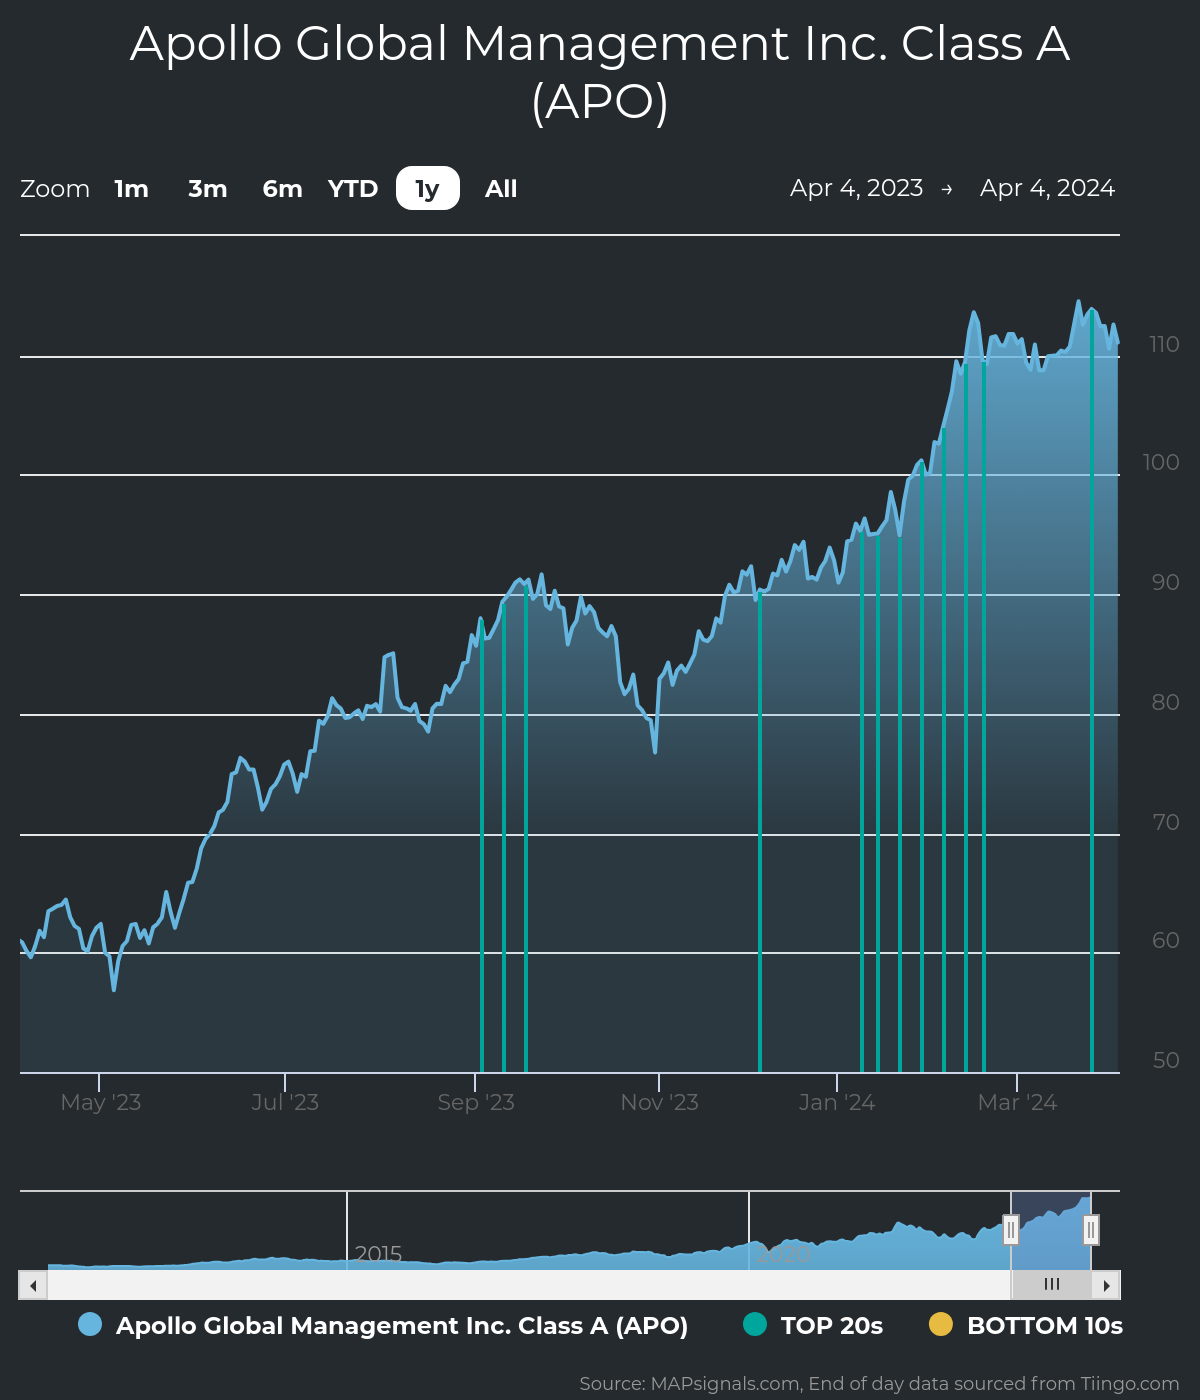Toggle the blue APO series legend dot

click(90, 1325)
